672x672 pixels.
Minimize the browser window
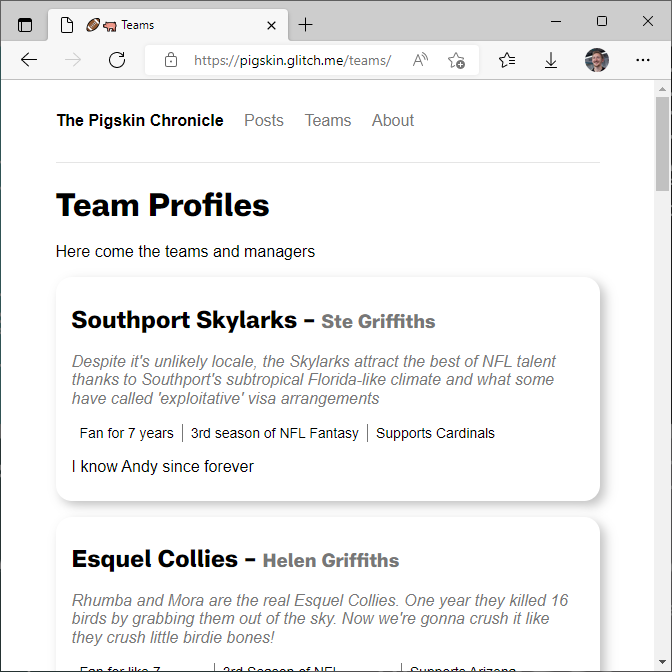[556, 21]
